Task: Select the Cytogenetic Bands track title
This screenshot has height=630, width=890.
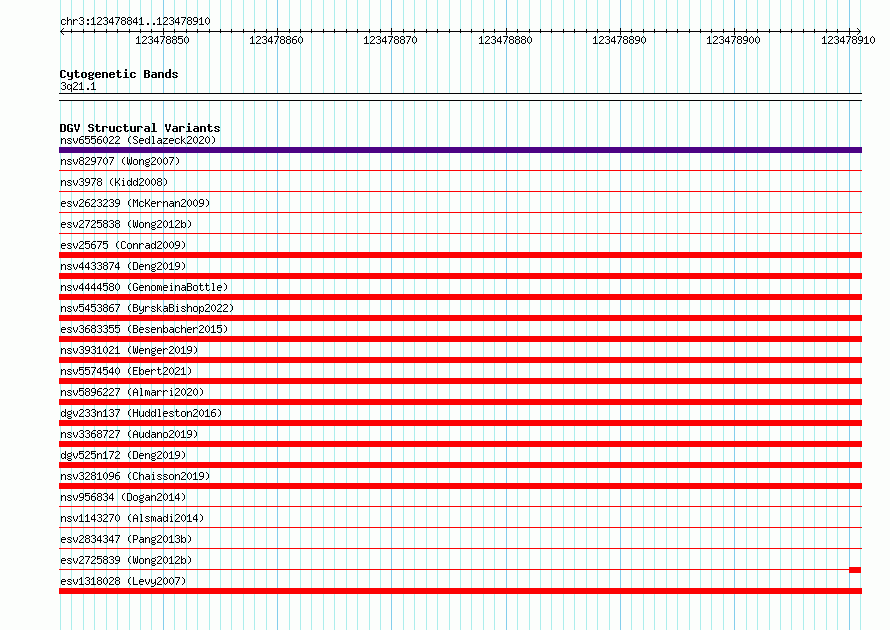Action: point(119,74)
